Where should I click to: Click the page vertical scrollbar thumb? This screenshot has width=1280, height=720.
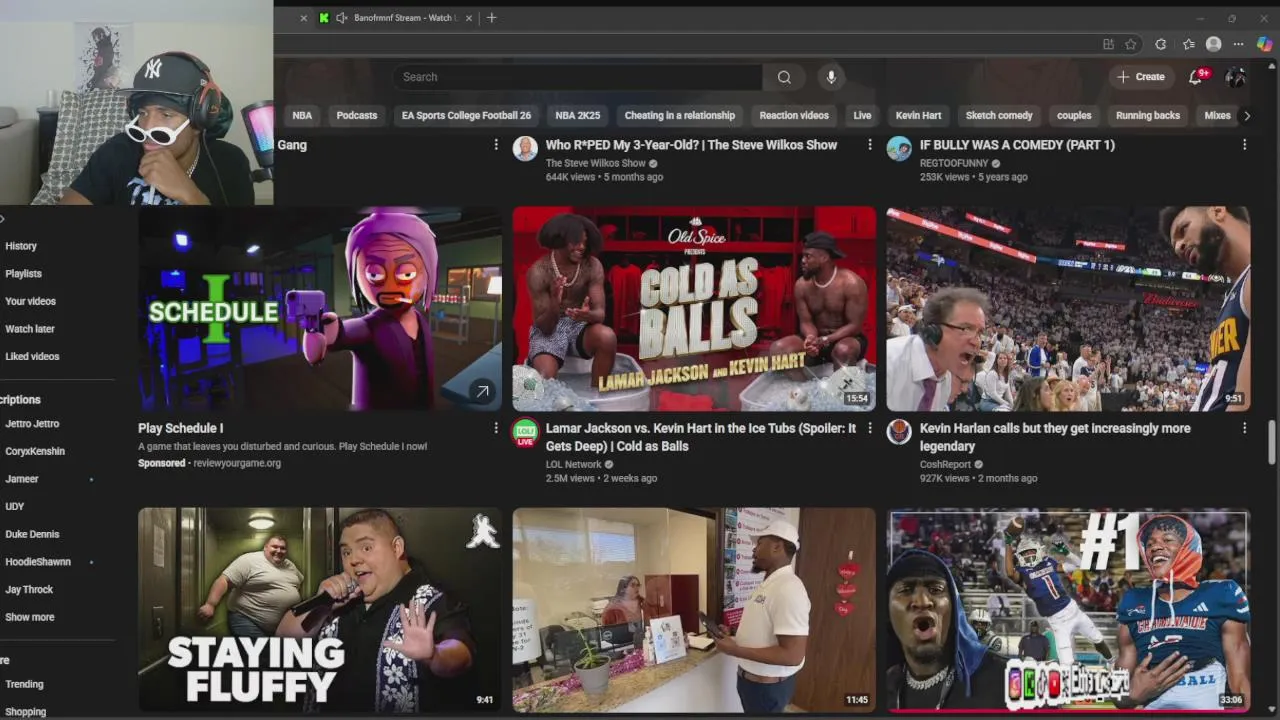tap(1273, 442)
